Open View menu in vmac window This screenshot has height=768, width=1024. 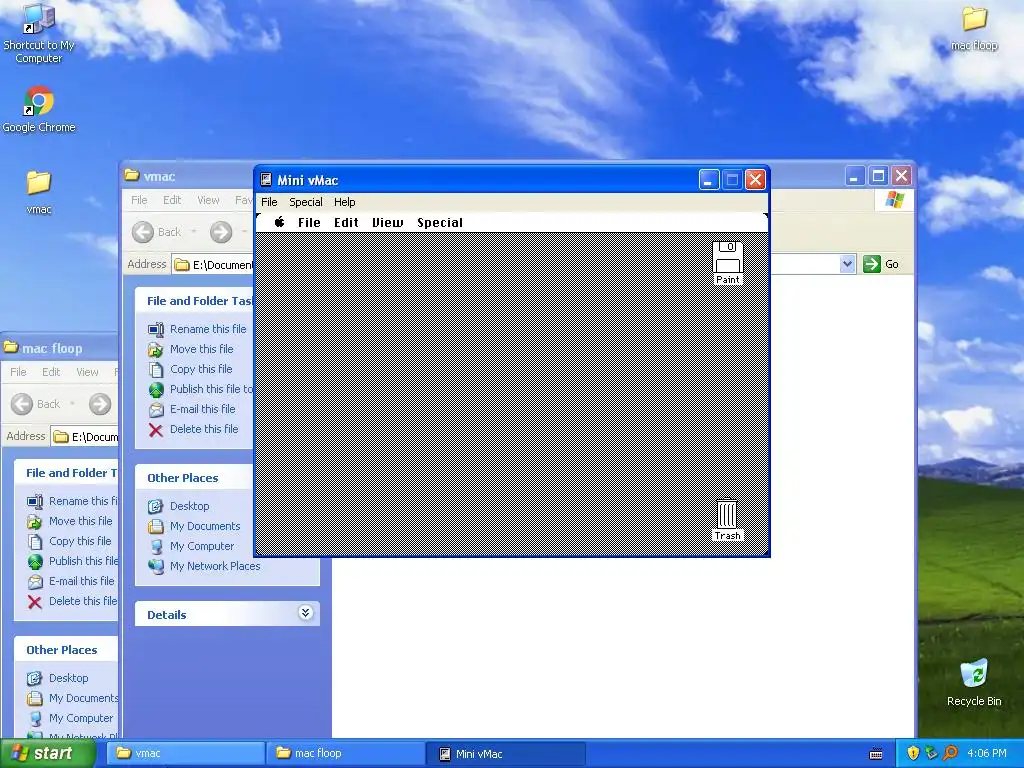coord(208,200)
